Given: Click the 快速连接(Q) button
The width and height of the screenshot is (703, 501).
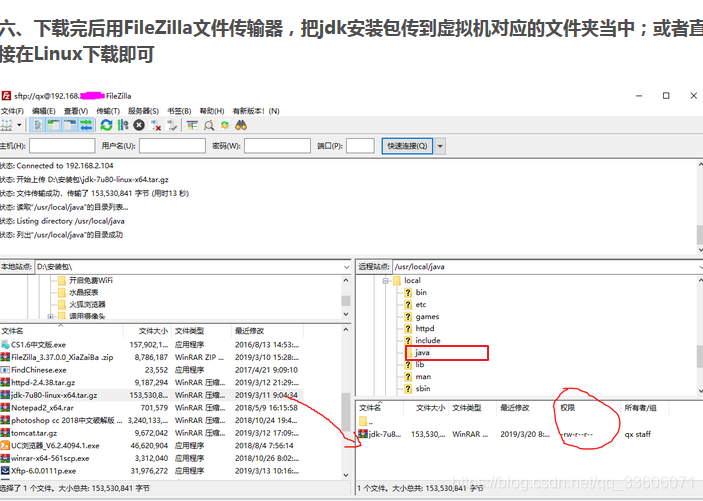Looking at the screenshot, I should [407, 146].
